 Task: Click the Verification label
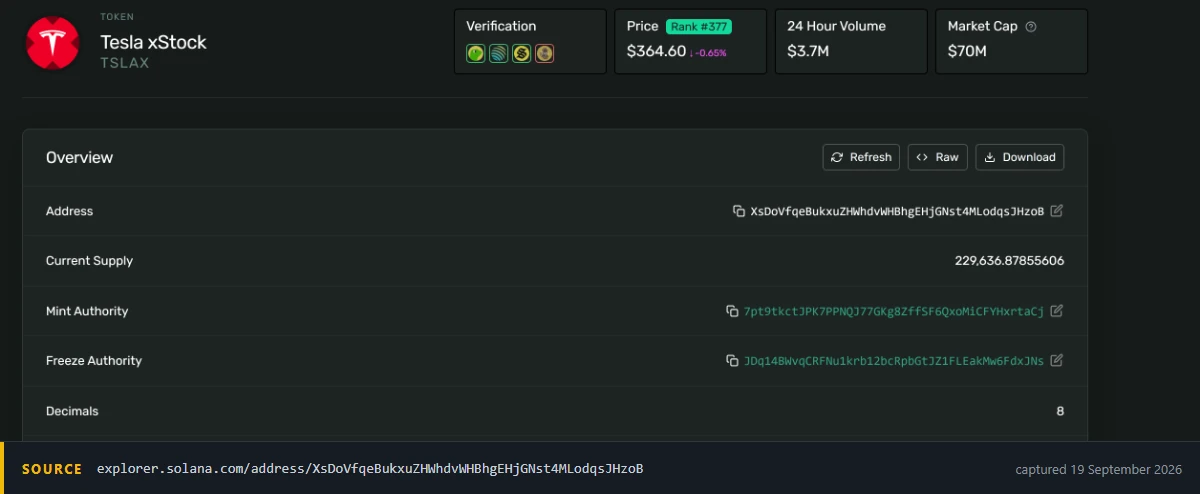[x=501, y=26]
